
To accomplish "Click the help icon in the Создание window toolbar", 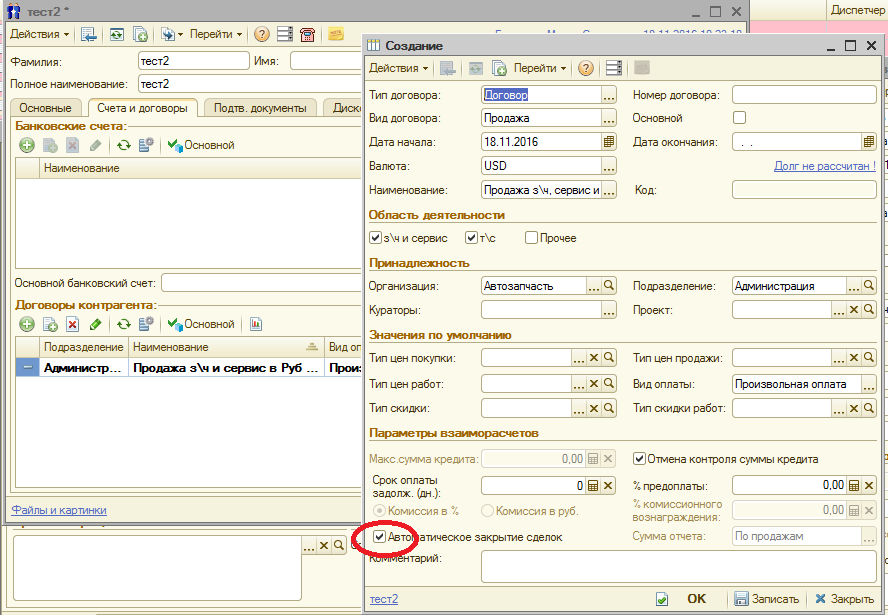I will (586, 69).
